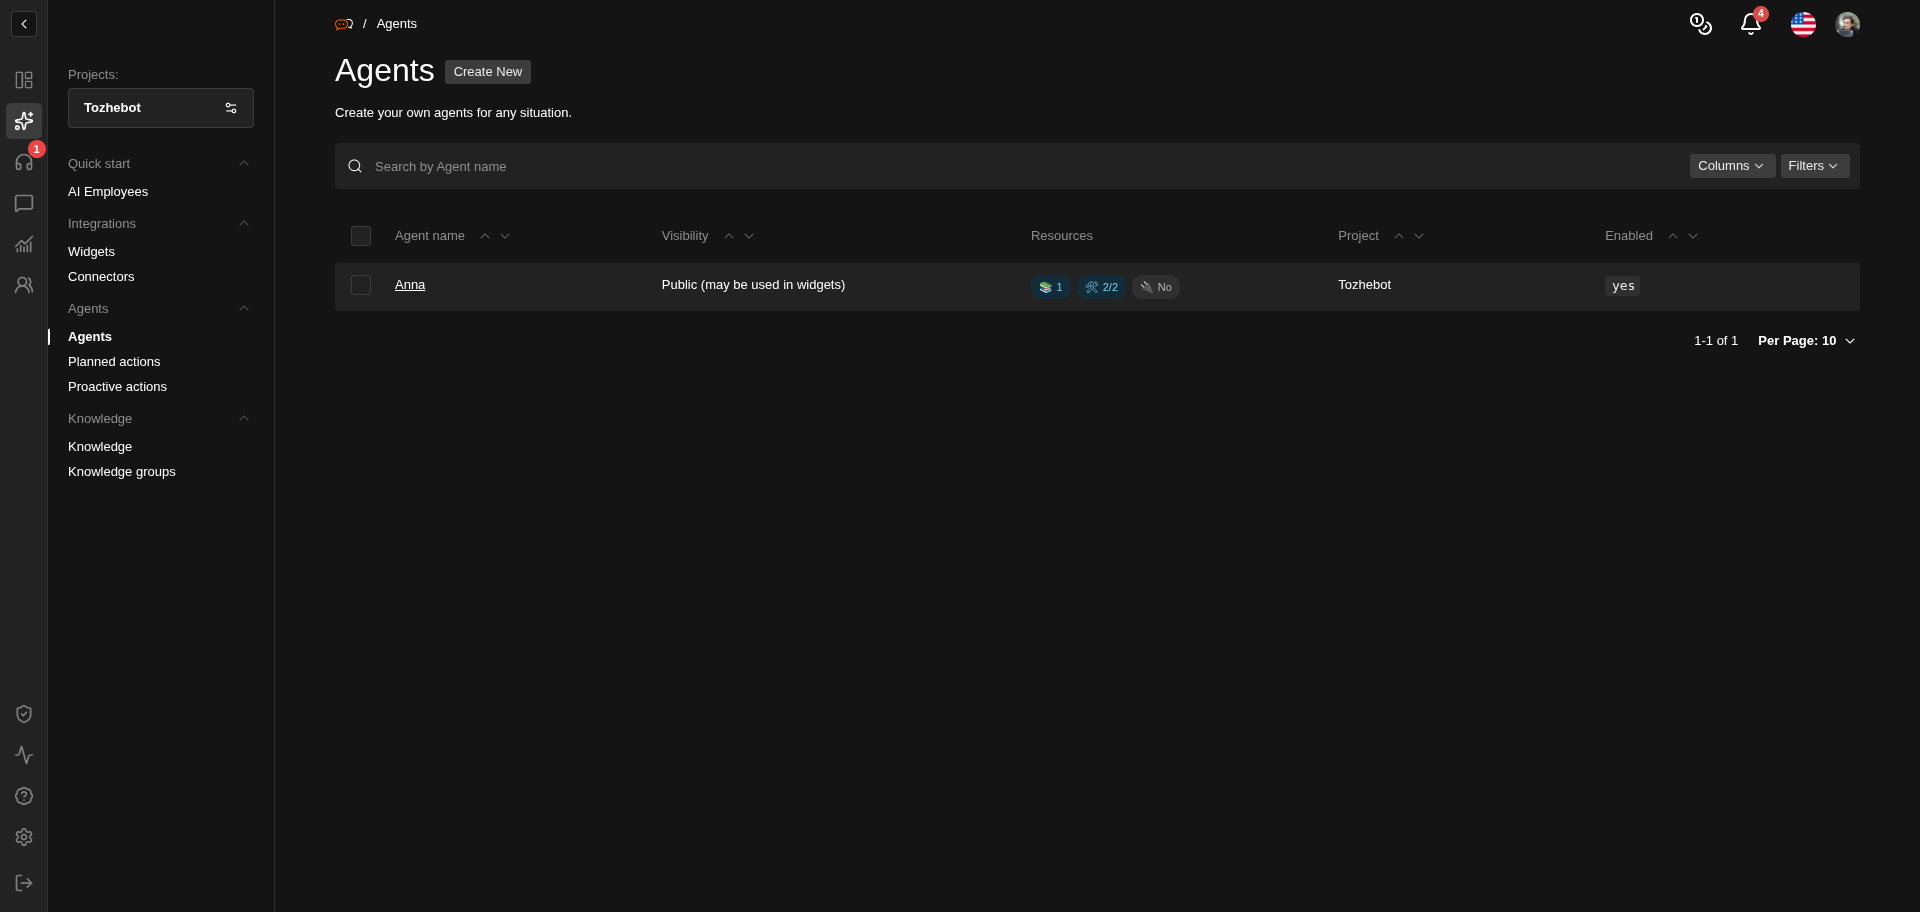
Task: Open the Filters dropdown
Action: point(1814,166)
